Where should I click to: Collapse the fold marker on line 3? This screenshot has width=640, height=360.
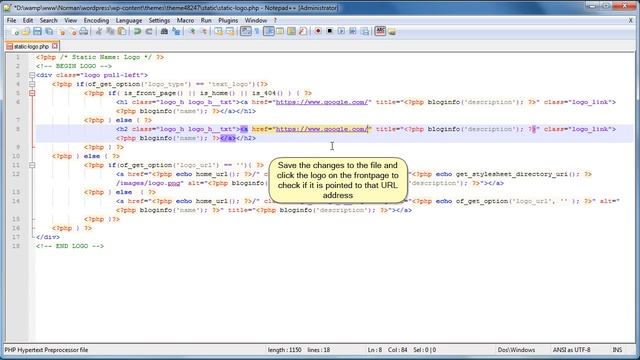32,75
